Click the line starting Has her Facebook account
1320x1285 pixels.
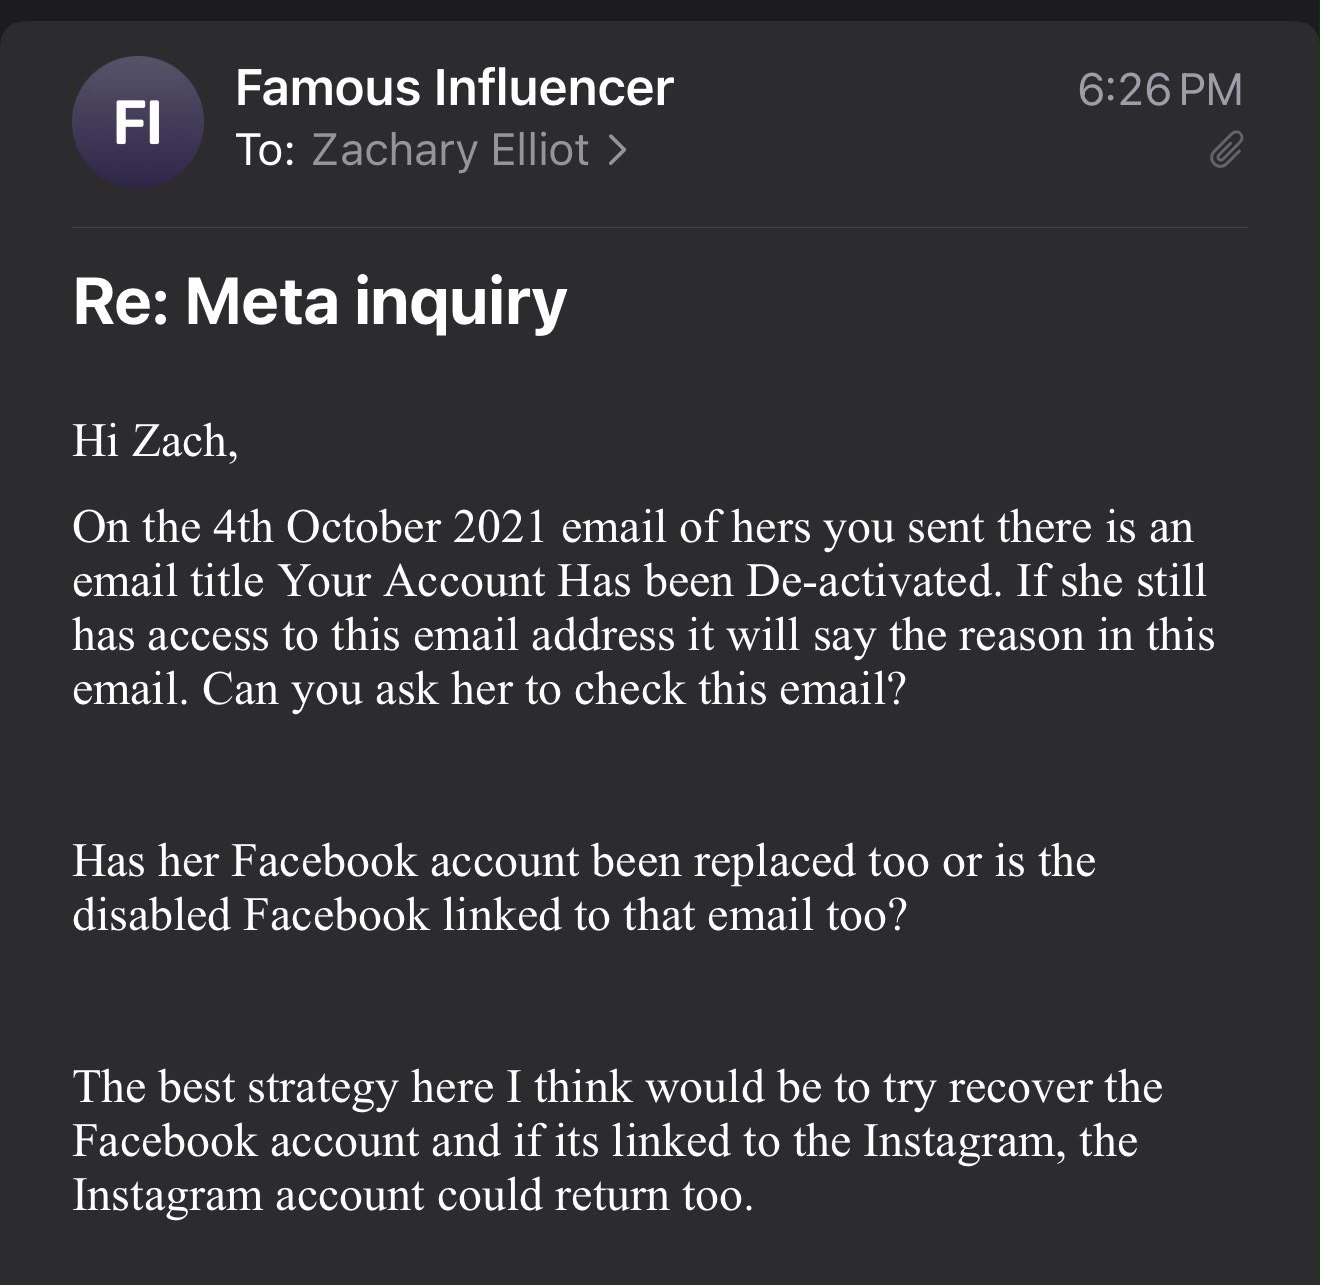click(584, 860)
